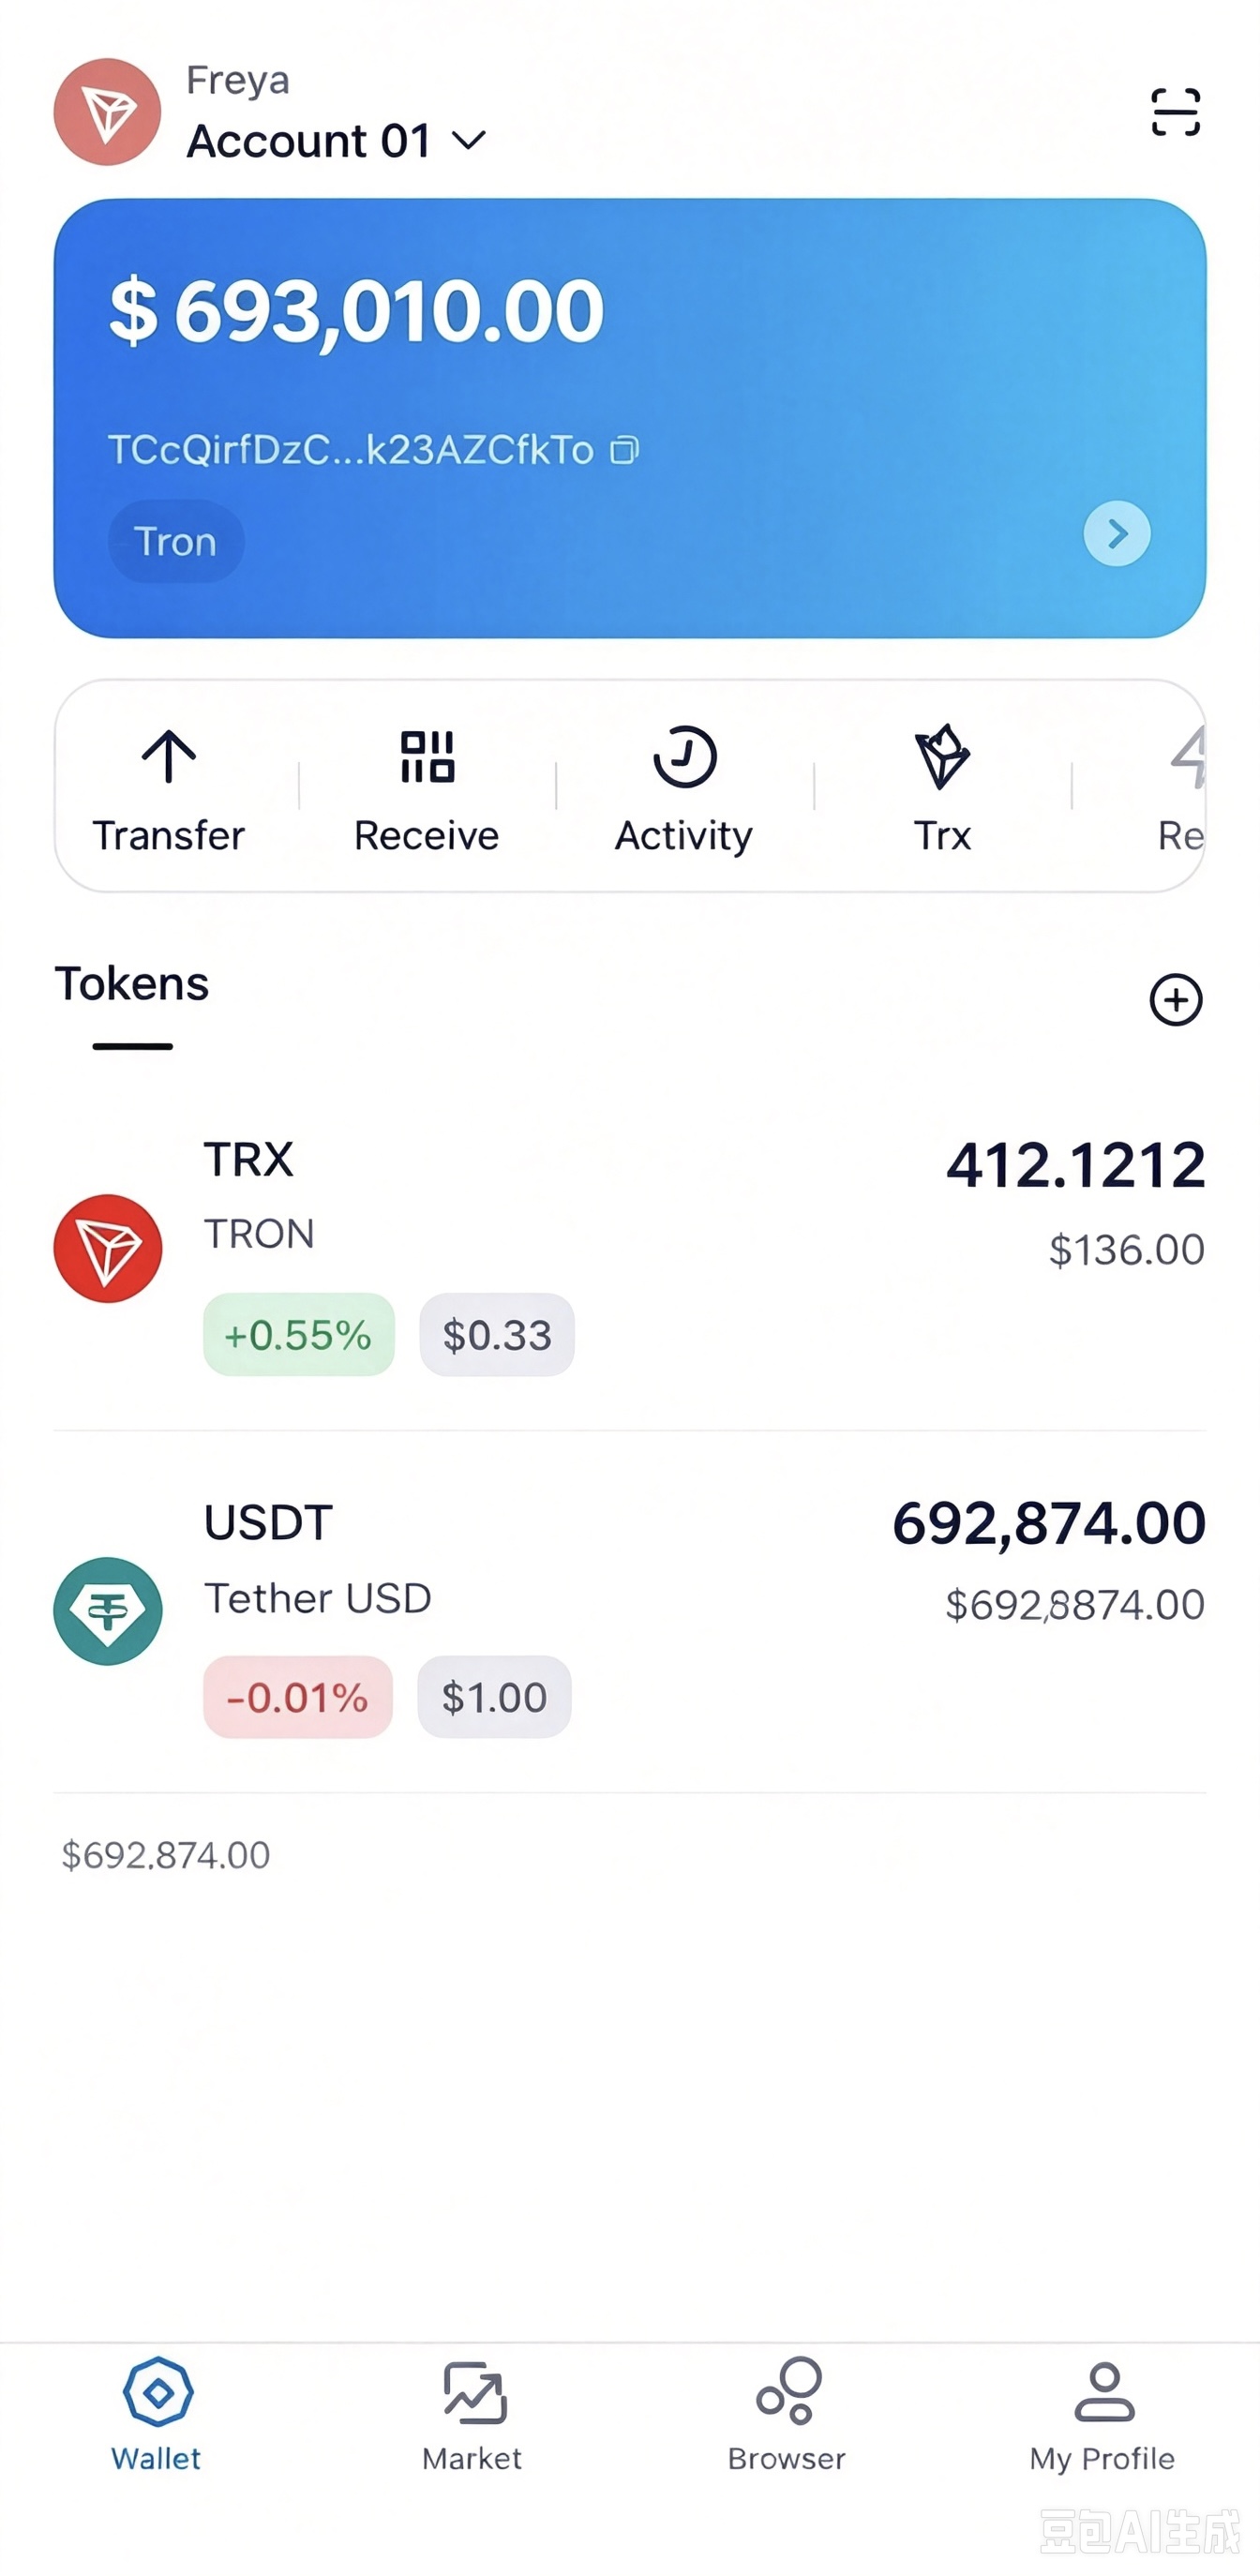The height and width of the screenshot is (2576, 1260).
Task: Tap the QR scan icon
Action: 1175,112
